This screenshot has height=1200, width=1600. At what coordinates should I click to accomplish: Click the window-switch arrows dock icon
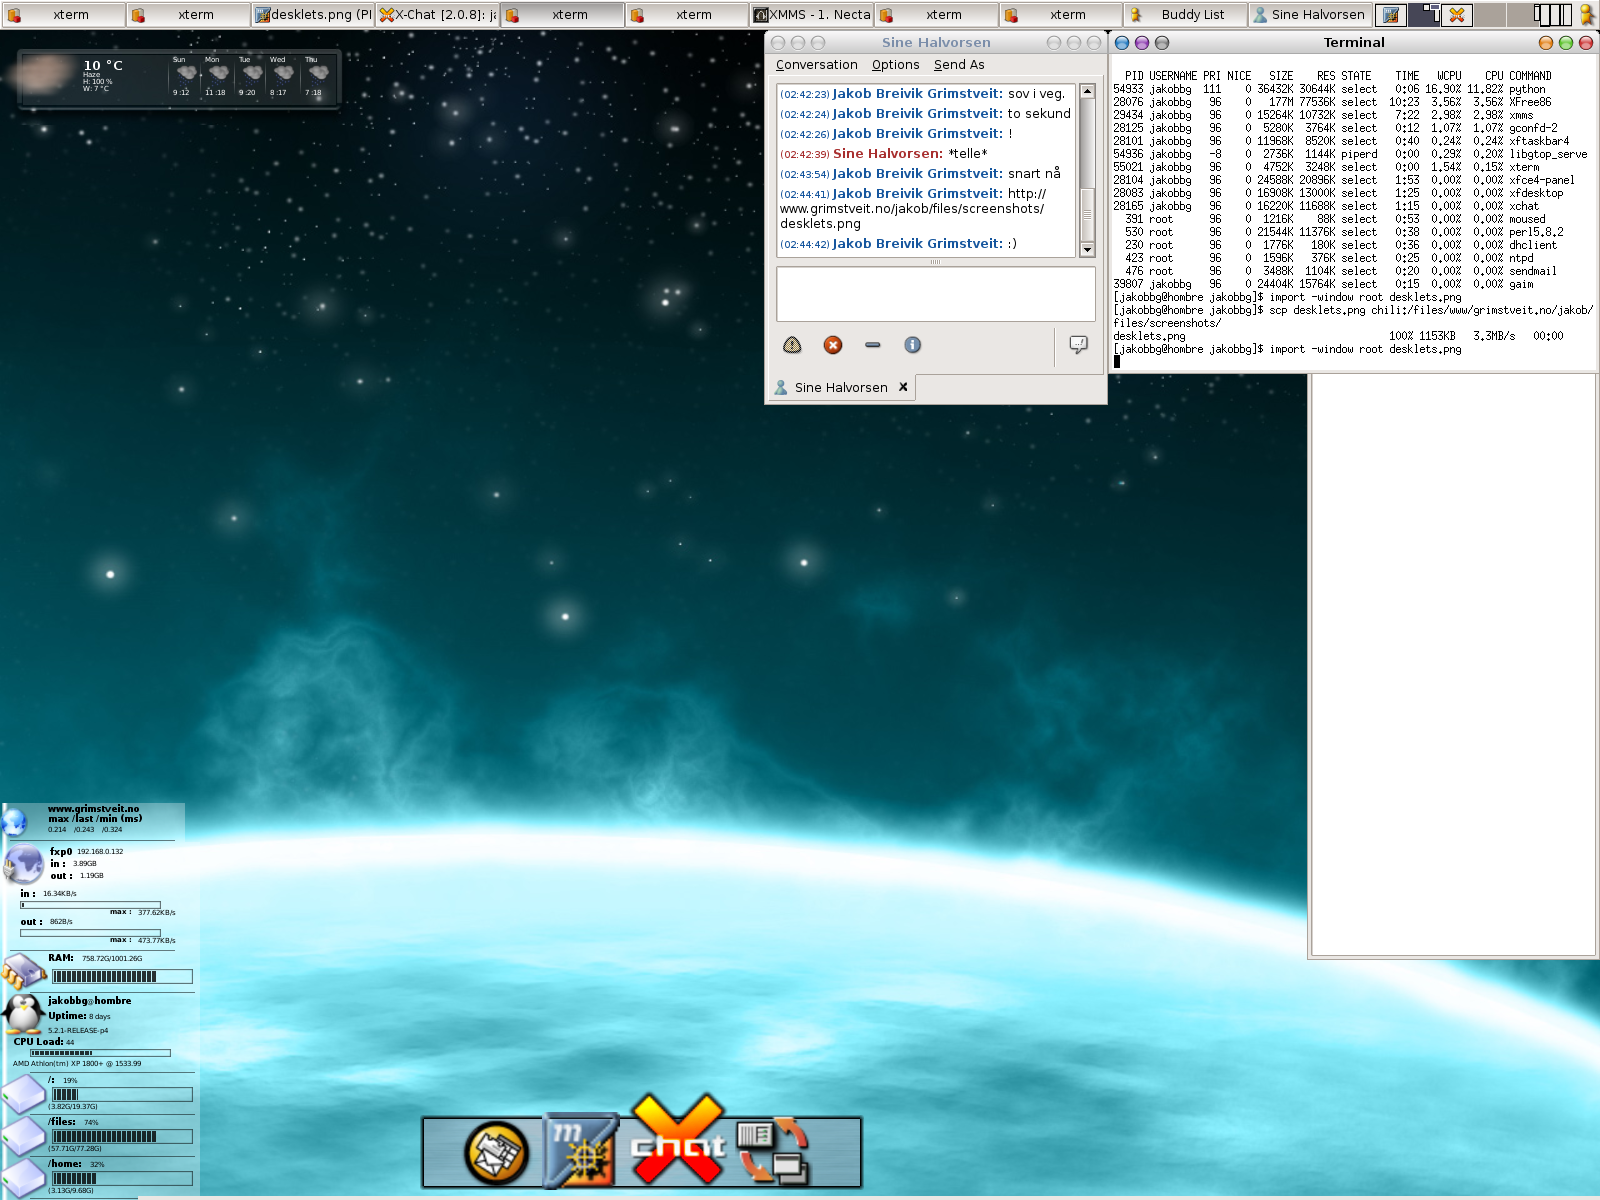coord(773,1150)
